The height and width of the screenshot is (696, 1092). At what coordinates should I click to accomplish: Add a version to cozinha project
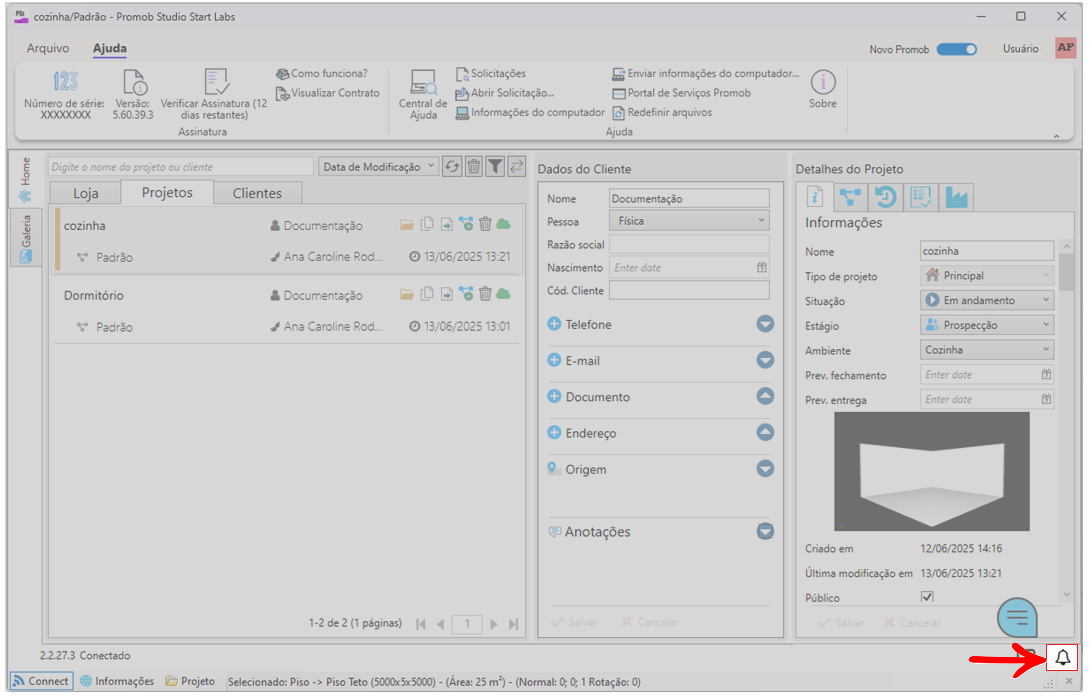coord(466,224)
